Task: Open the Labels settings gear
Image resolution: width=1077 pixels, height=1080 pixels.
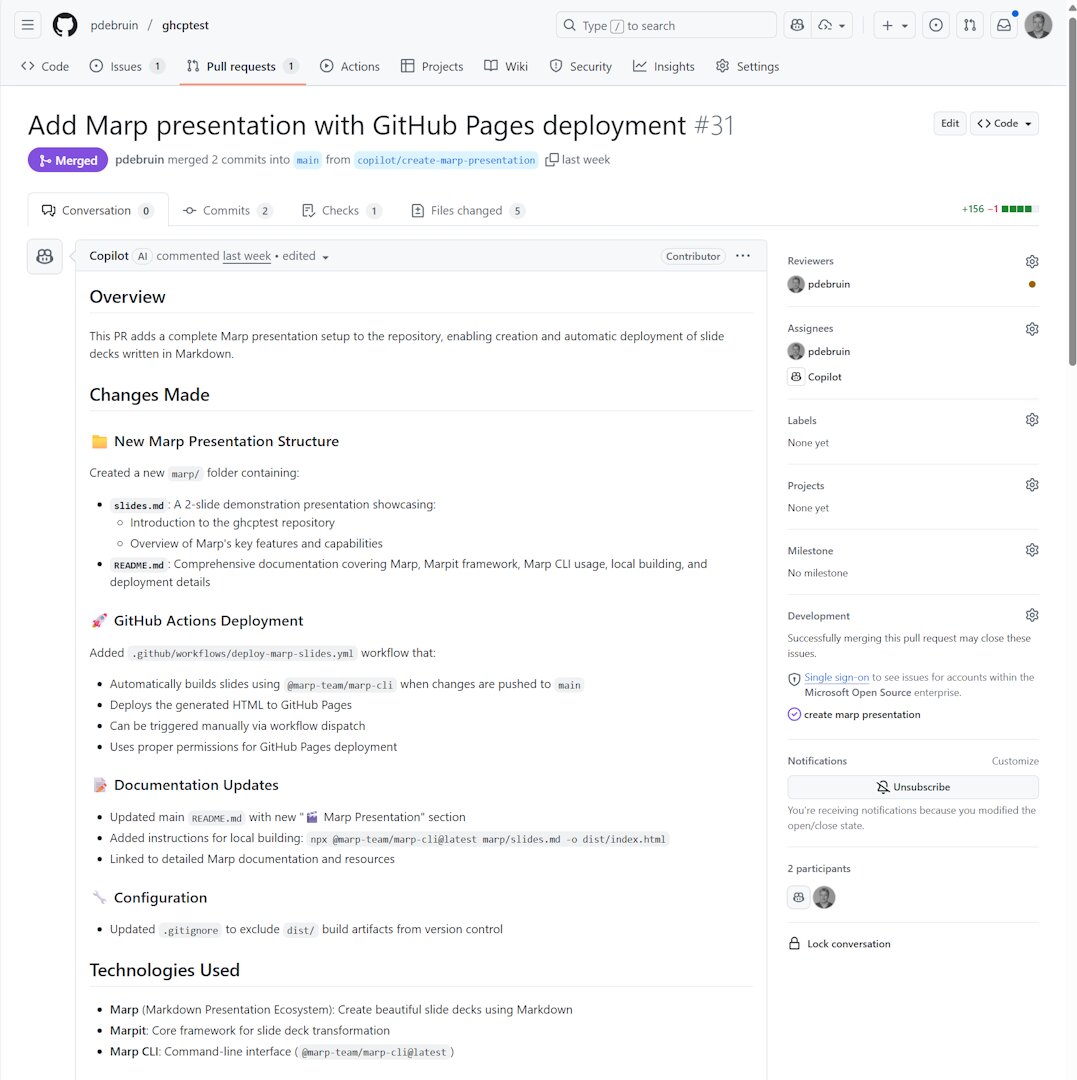Action: click(1032, 419)
